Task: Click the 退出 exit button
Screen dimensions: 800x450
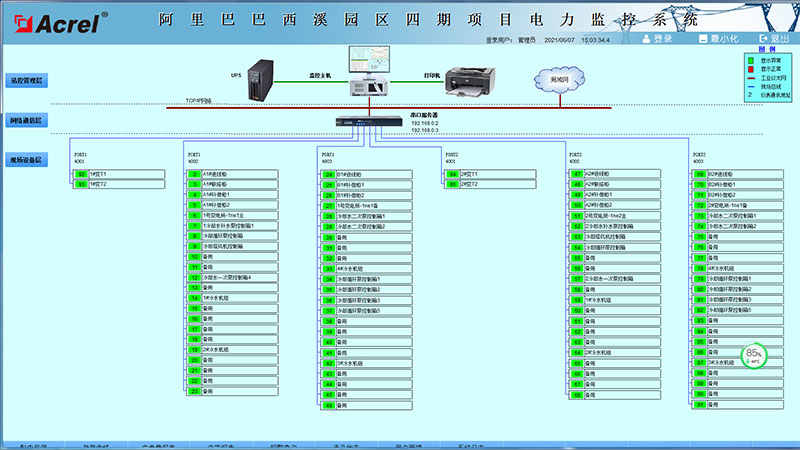Action: tap(774, 39)
